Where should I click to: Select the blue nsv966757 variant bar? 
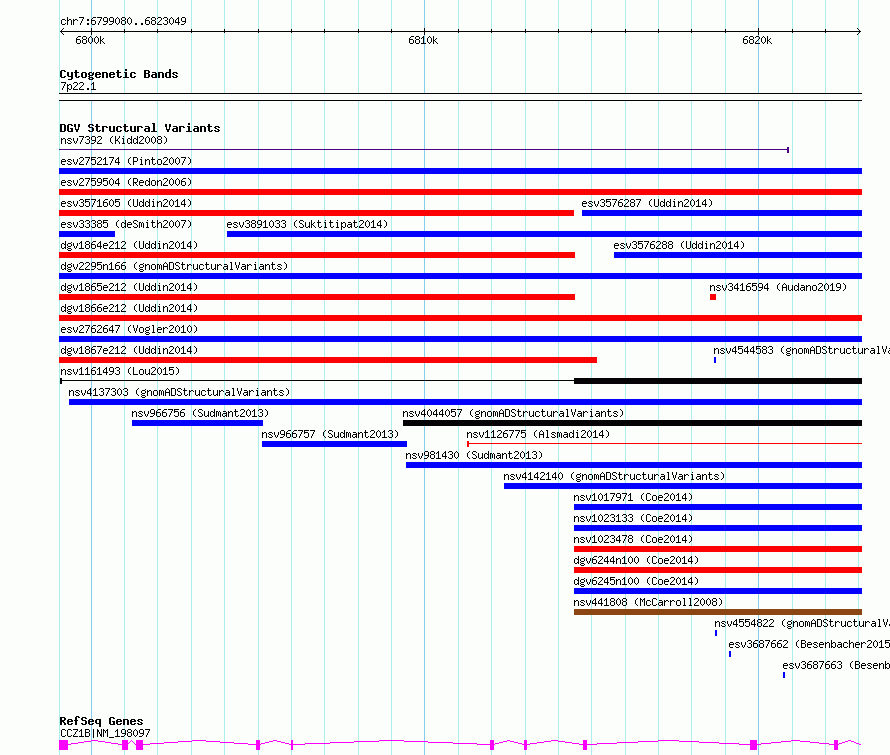coord(334,444)
